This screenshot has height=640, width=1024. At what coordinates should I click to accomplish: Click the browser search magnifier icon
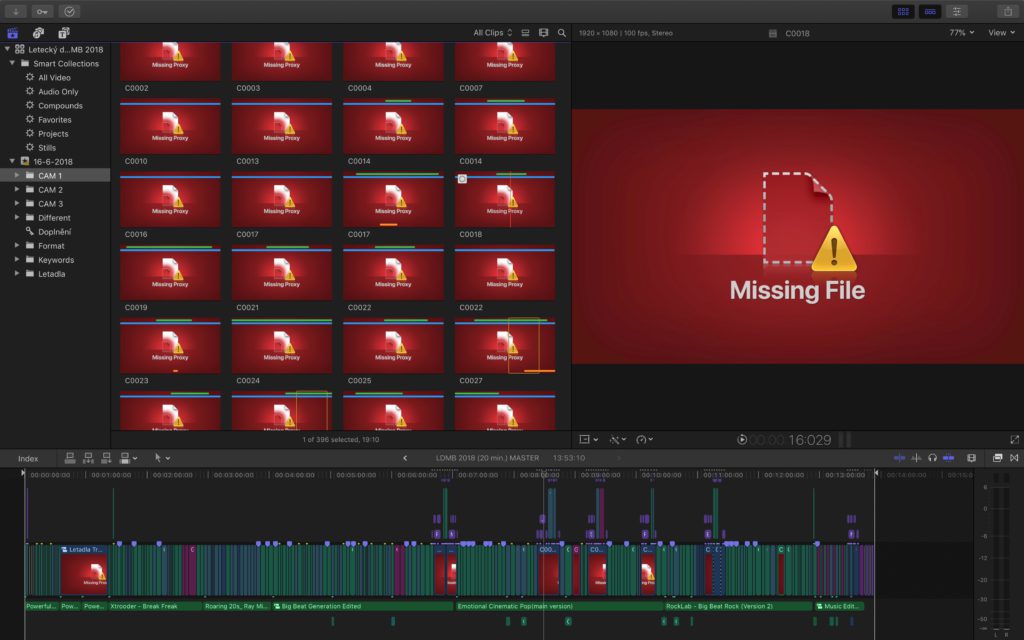562,33
